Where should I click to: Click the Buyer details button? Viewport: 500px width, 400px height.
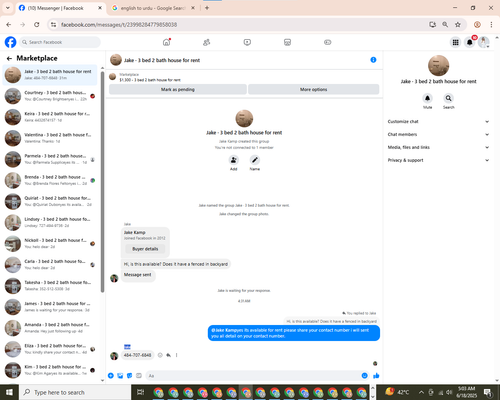tap(145, 249)
